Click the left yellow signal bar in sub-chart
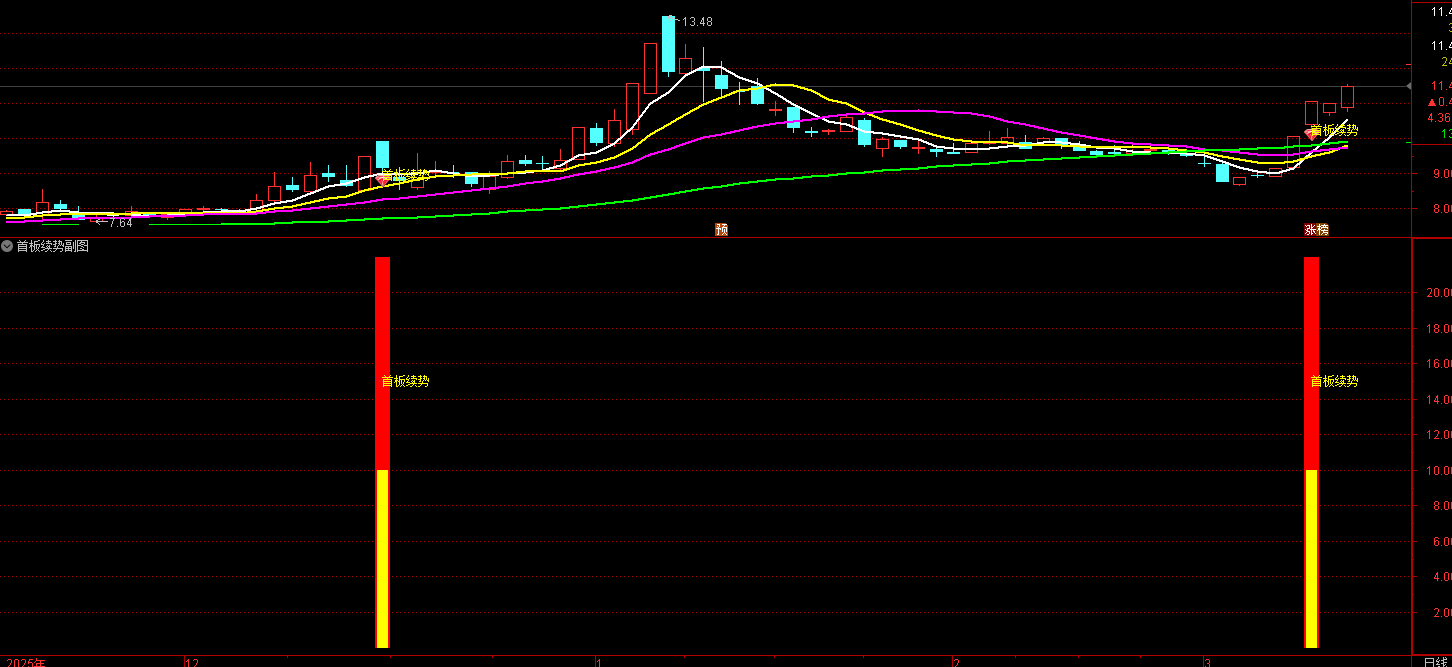 point(382,558)
